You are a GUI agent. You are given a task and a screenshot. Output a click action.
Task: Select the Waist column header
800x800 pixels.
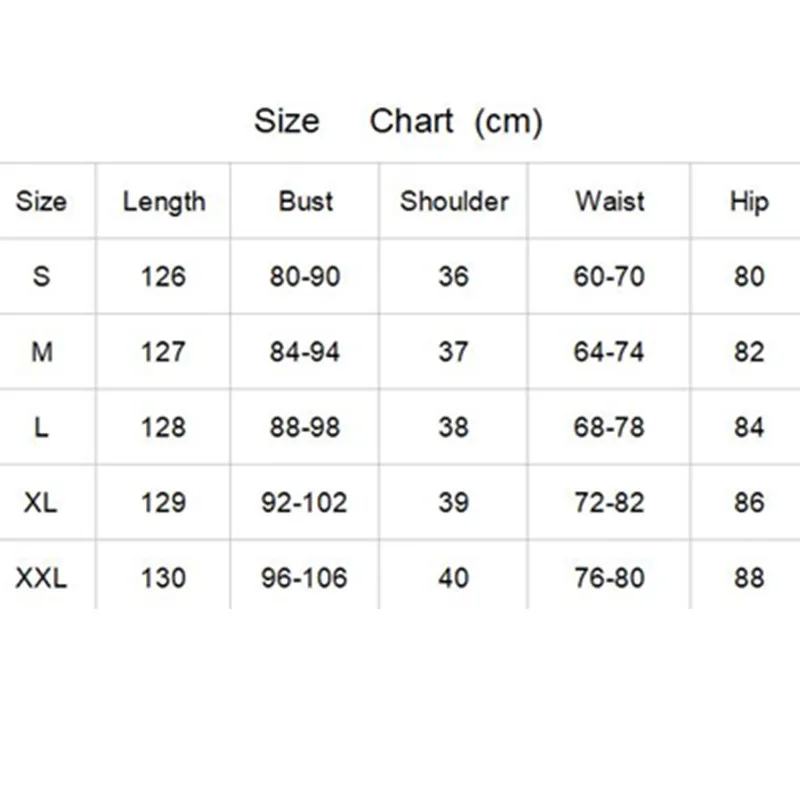tap(609, 201)
